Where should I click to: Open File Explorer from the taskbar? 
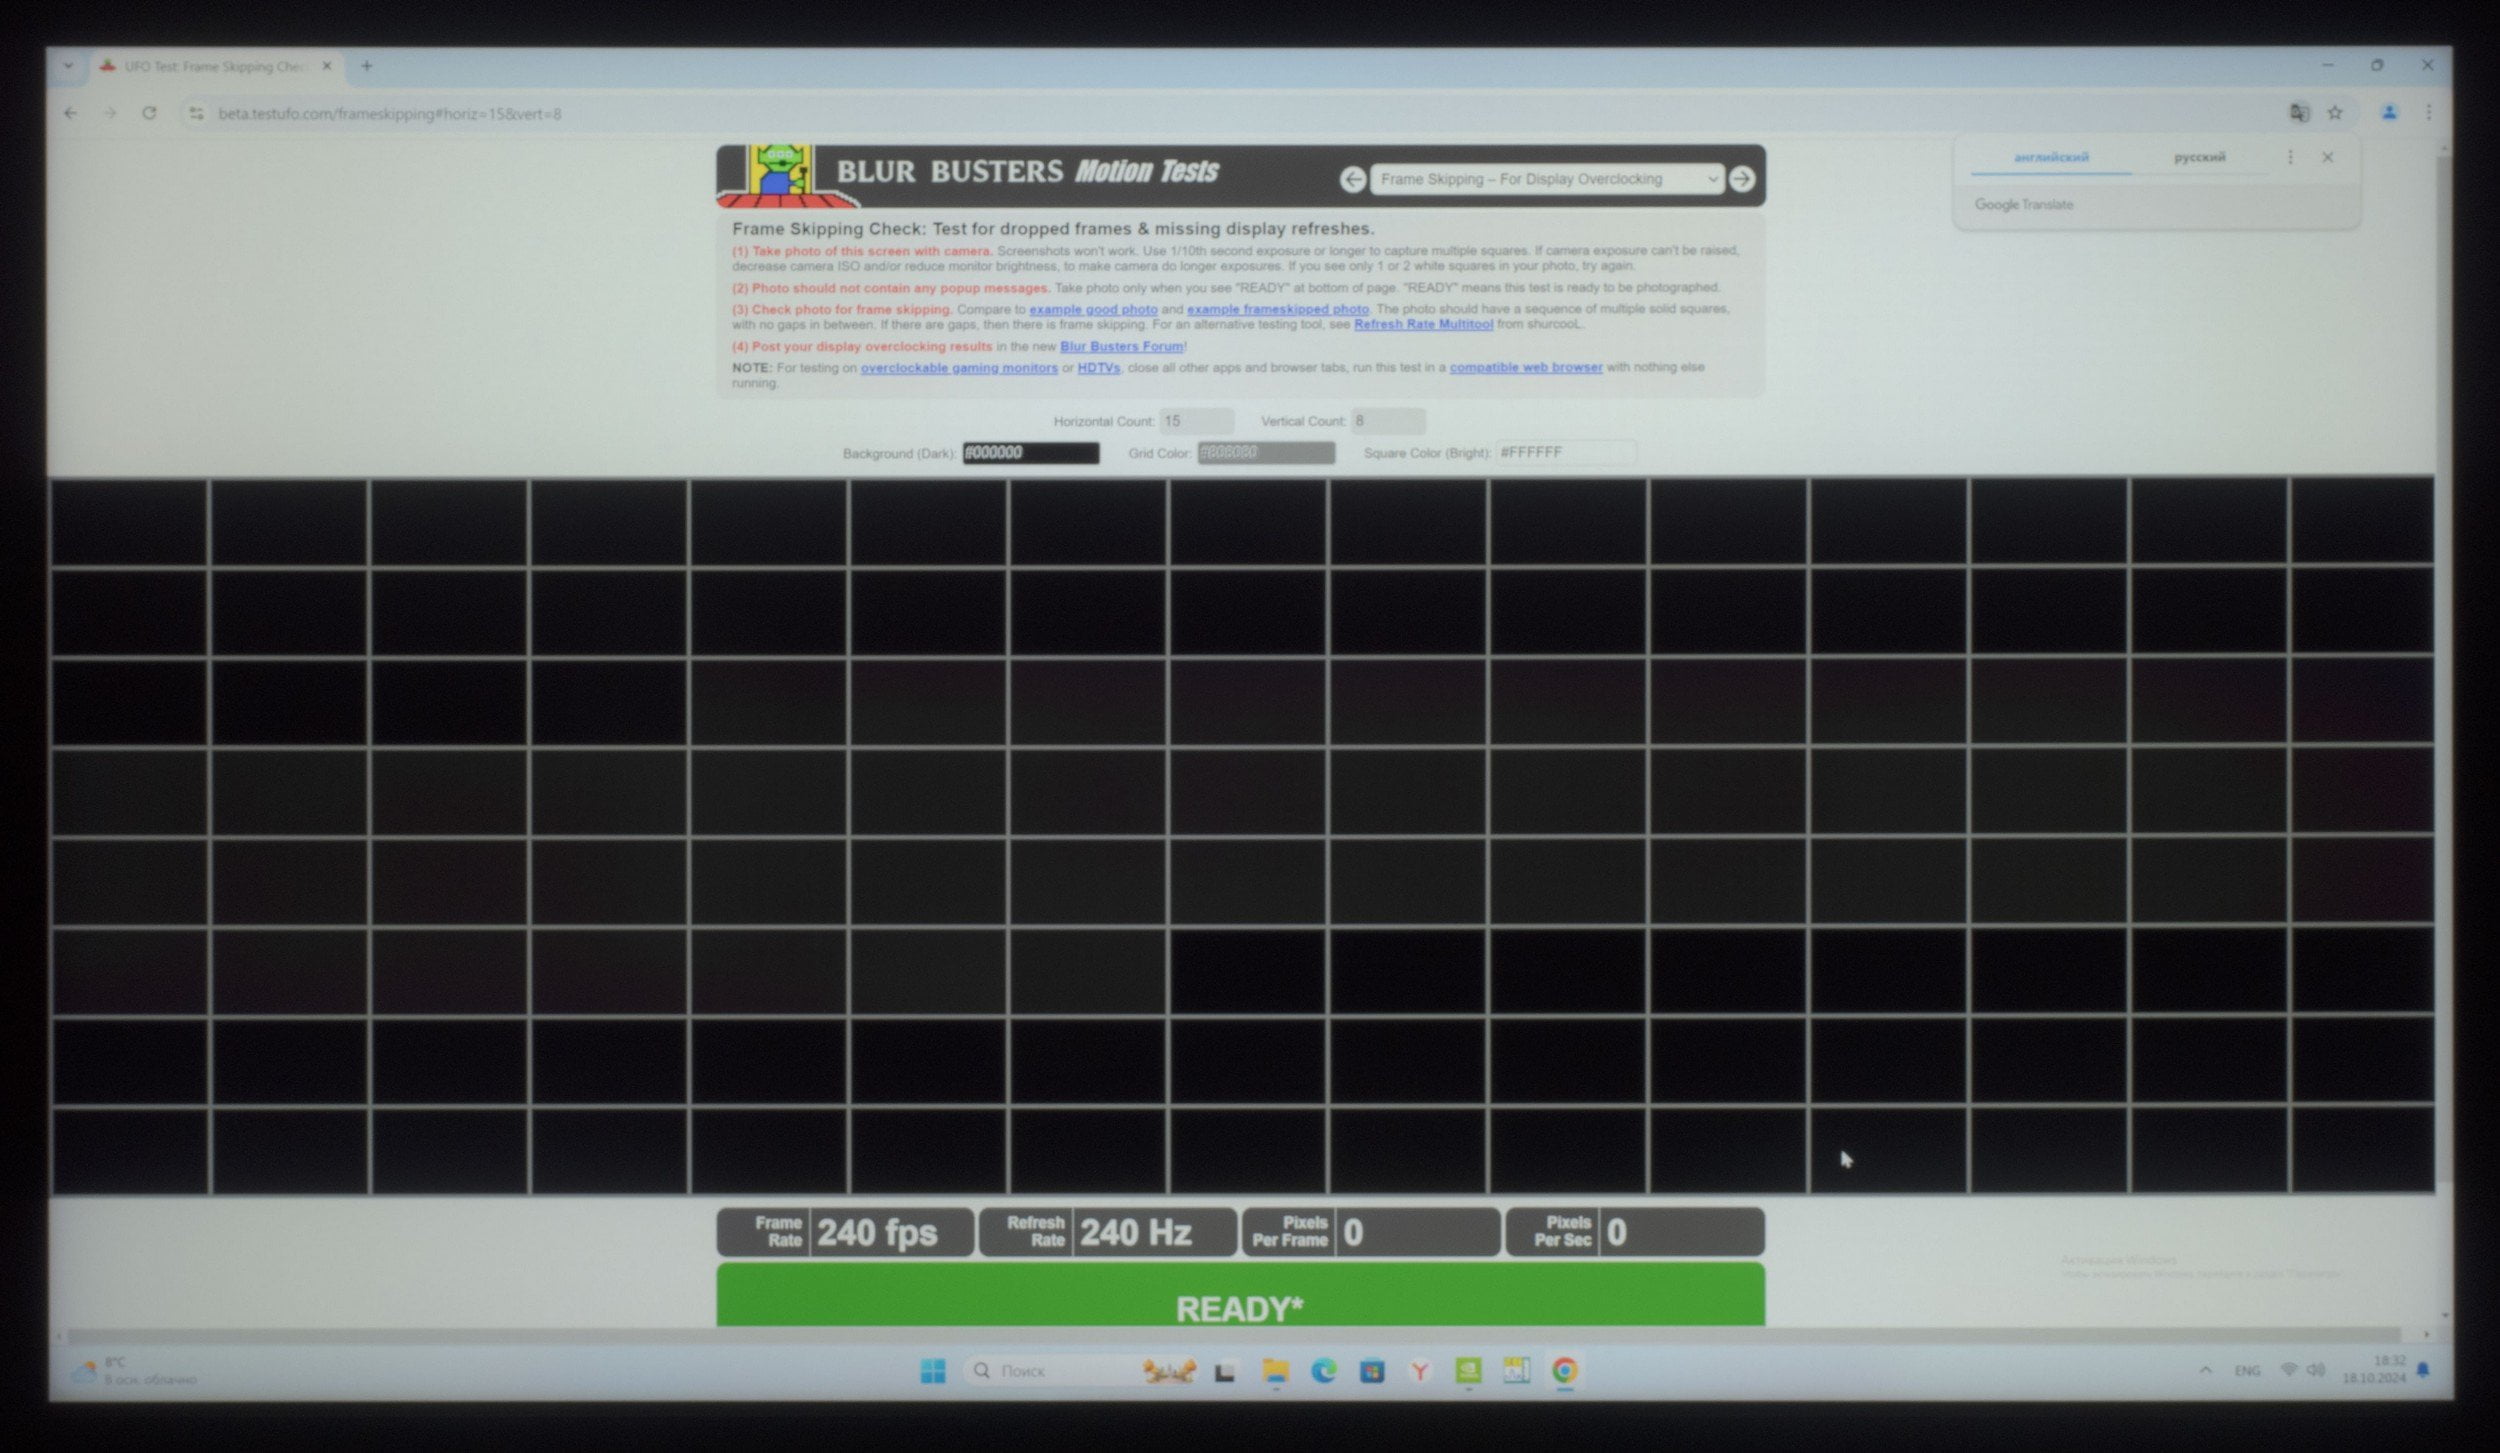pos(1275,1372)
